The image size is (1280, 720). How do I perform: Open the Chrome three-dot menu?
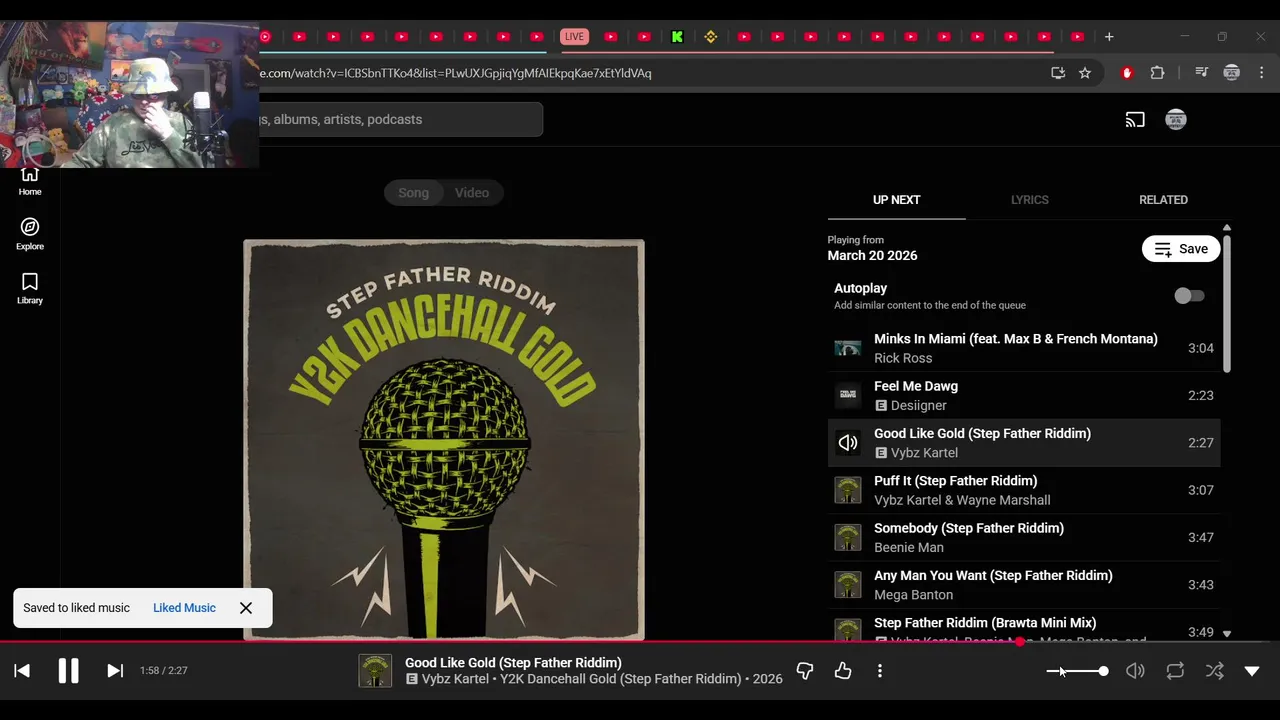coord(1262,73)
